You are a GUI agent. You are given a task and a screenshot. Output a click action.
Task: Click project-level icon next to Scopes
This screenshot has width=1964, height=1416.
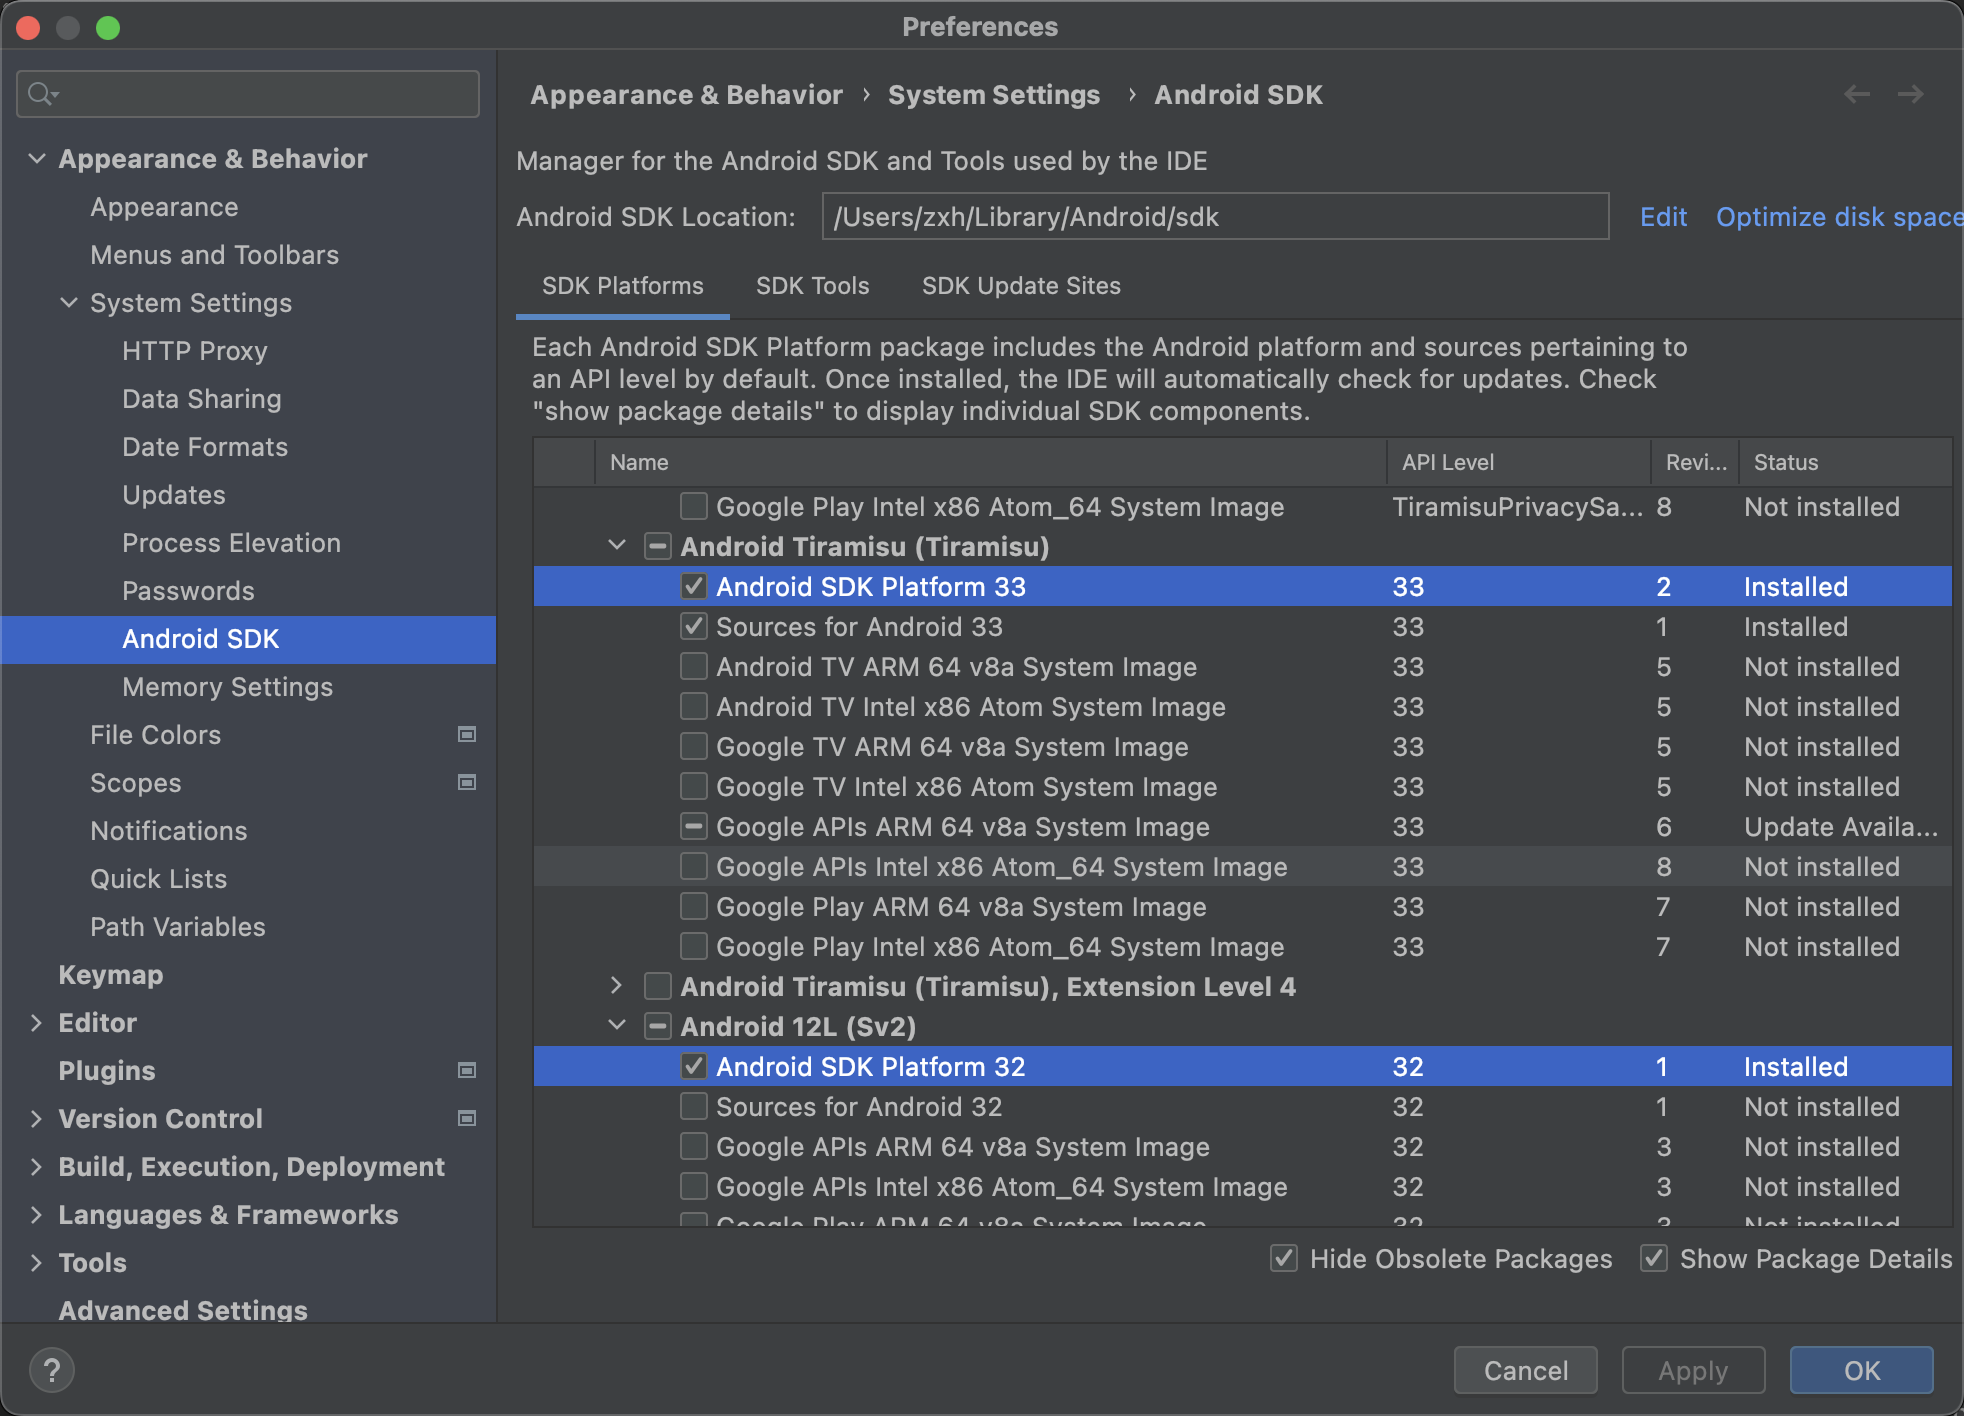pyautogui.click(x=466, y=783)
